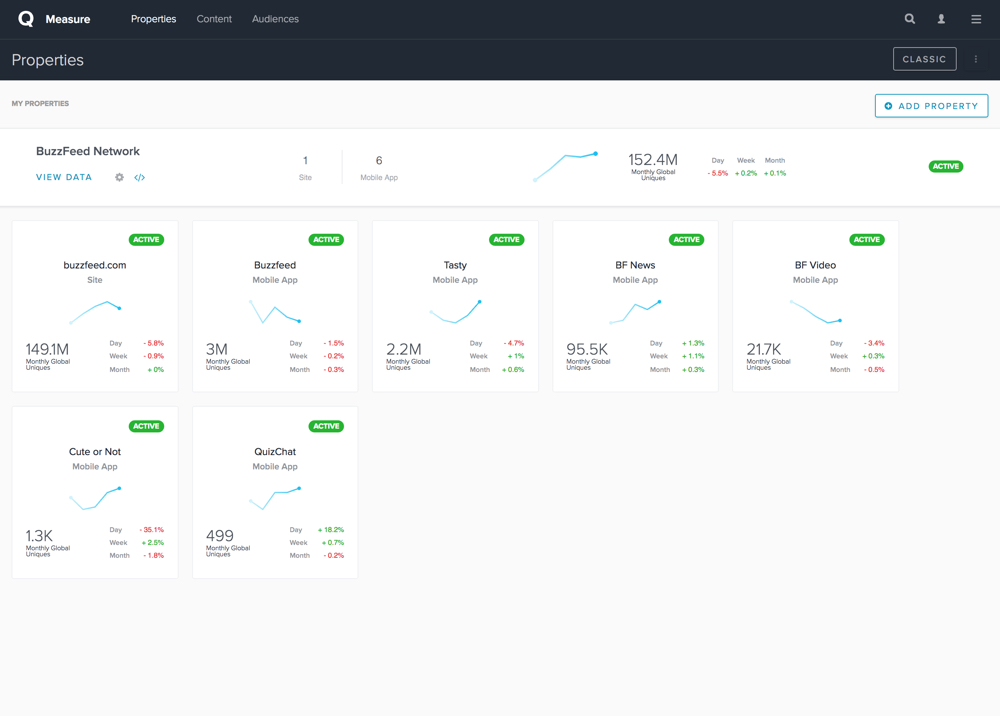Switch to the Classic view
Viewport: 1000px width, 716px height.
point(924,59)
